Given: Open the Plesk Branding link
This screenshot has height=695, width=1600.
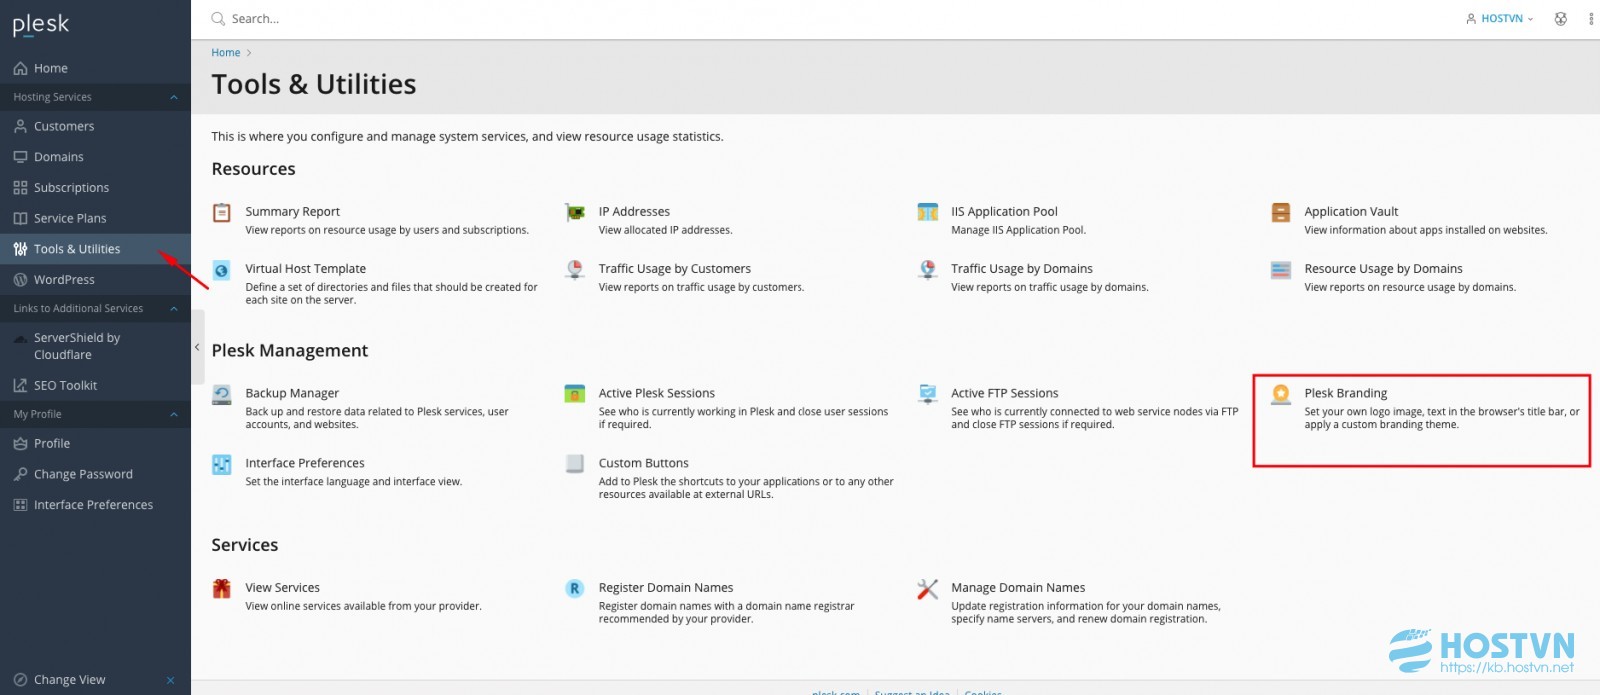Looking at the screenshot, I should tap(1345, 393).
